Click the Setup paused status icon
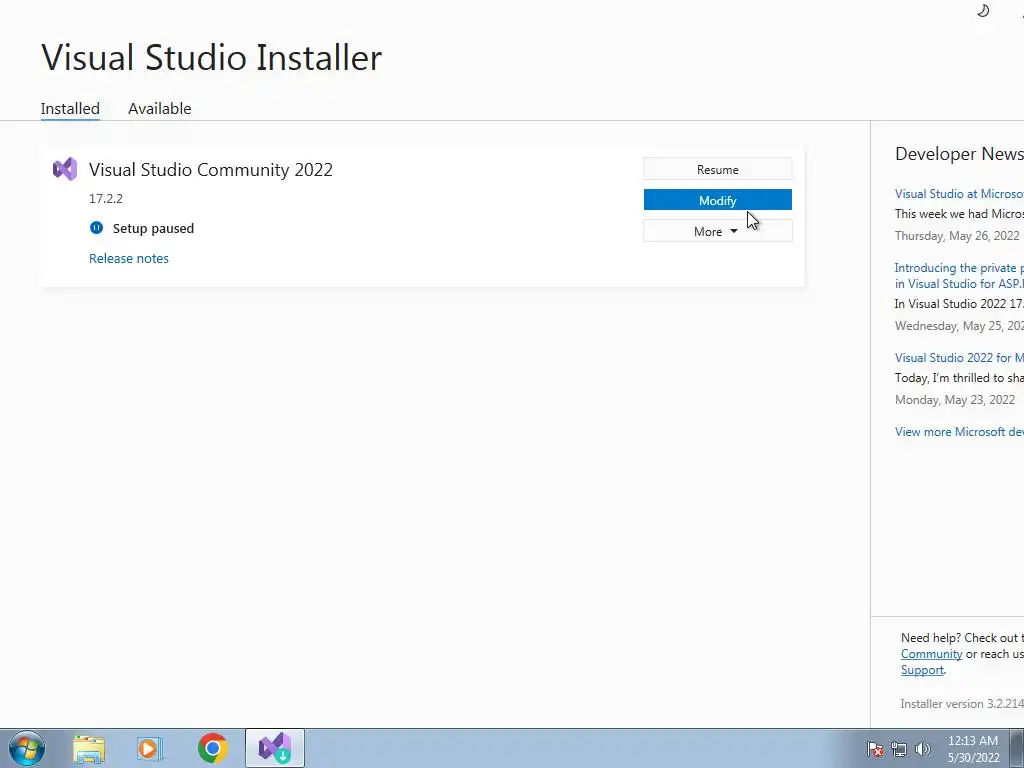Screen dimensions: 1024x768 click(97, 228)
